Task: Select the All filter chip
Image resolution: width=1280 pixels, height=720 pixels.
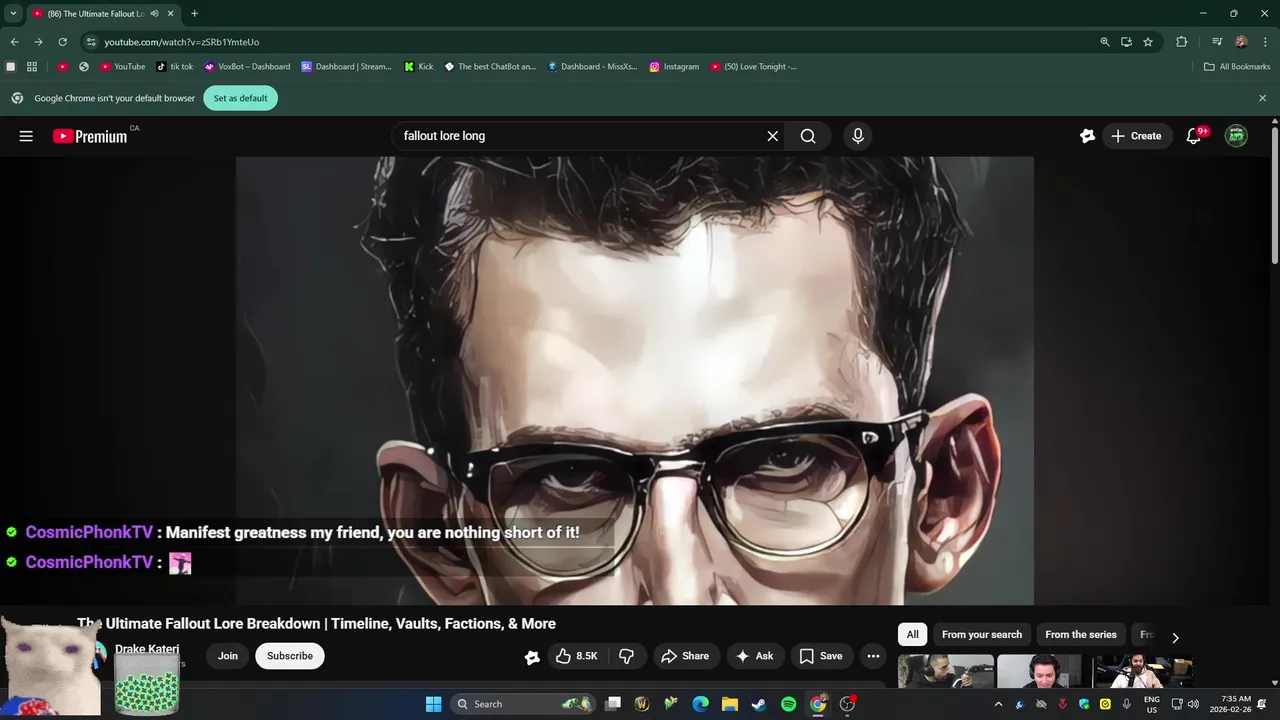Action: [912, 635]
